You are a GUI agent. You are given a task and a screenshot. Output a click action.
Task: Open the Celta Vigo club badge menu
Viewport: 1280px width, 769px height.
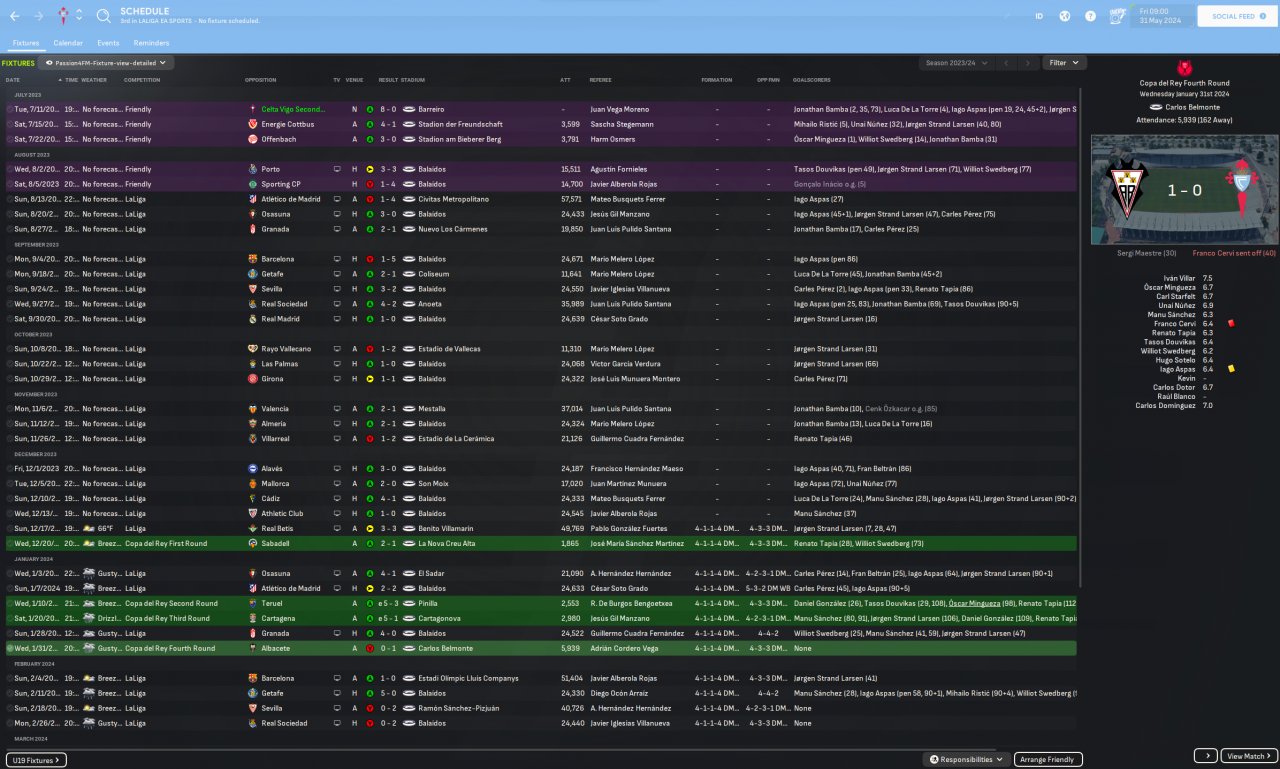pyautogui.click(x=63, y=16)
